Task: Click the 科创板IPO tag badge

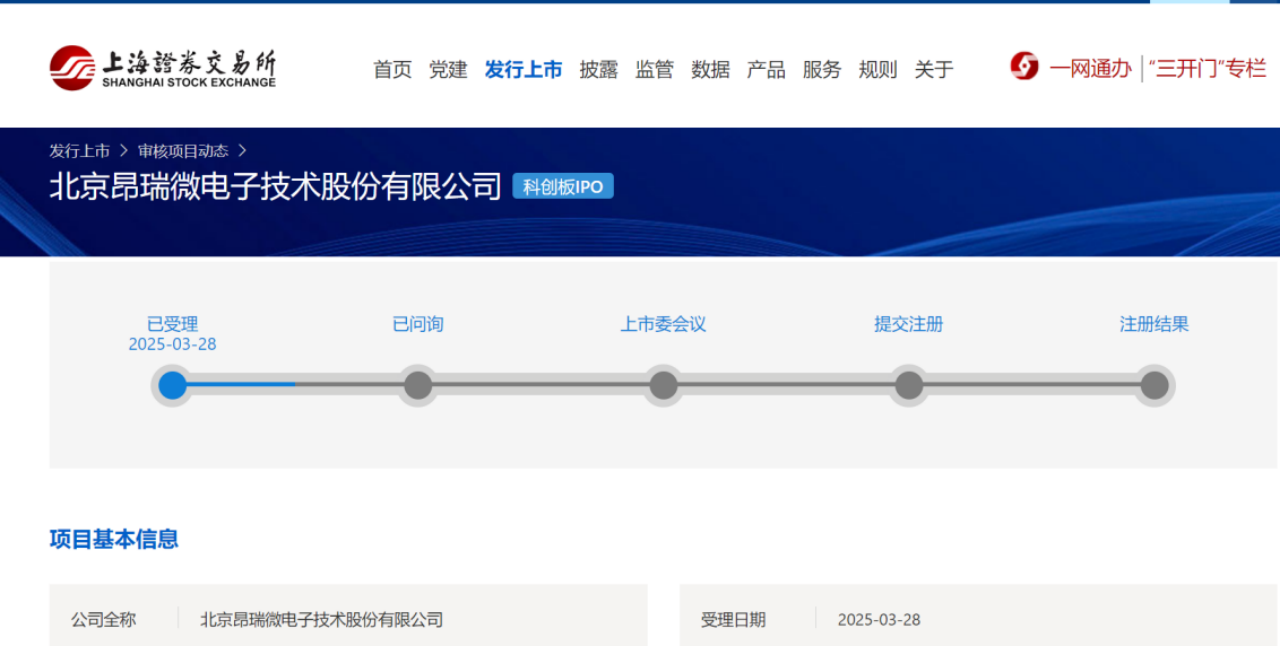Action: coord(563,187)
